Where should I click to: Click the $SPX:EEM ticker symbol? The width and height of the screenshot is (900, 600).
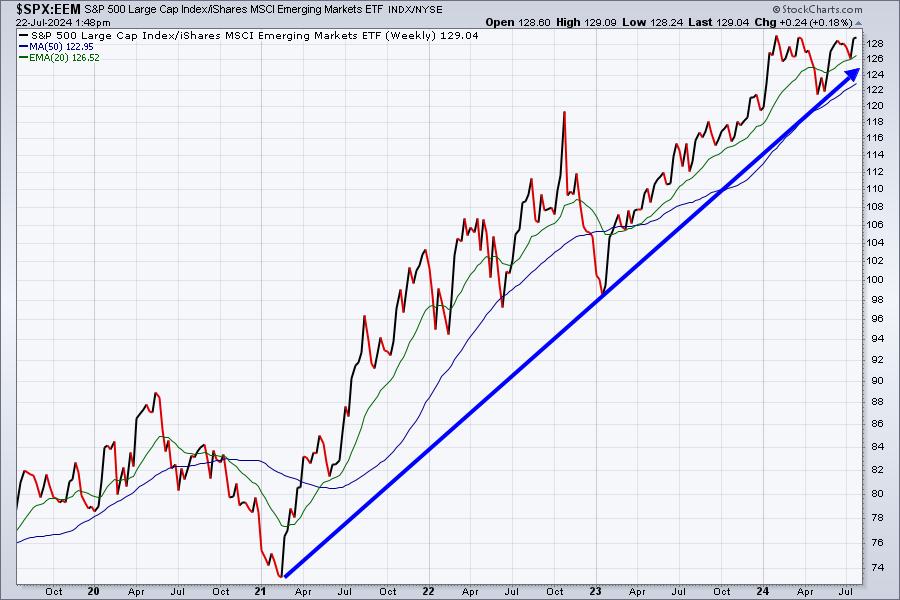[x=40, y=9]
